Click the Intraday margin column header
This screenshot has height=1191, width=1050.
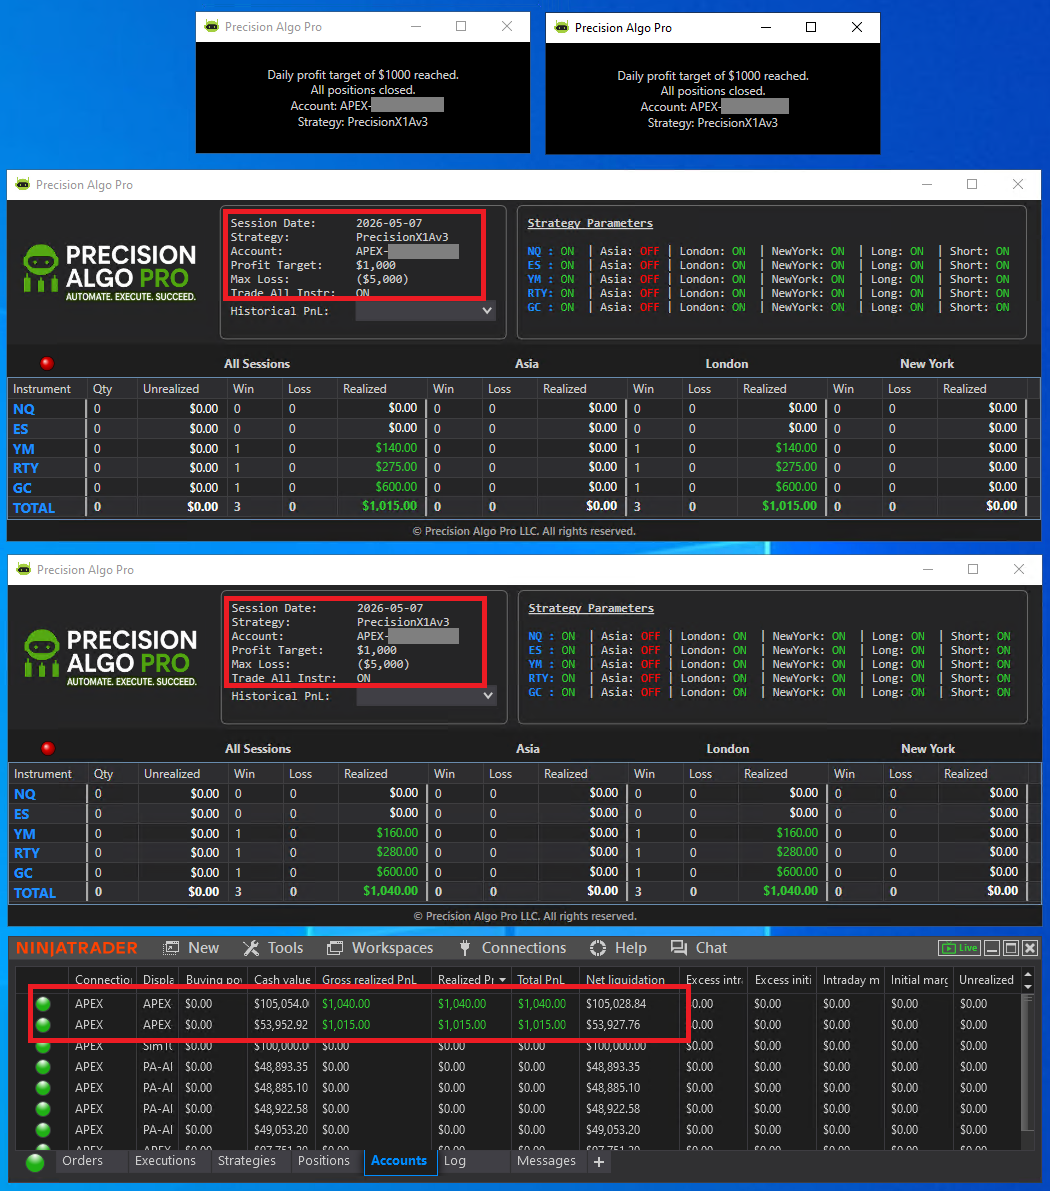pyautogui.click(x=851, y=980)
